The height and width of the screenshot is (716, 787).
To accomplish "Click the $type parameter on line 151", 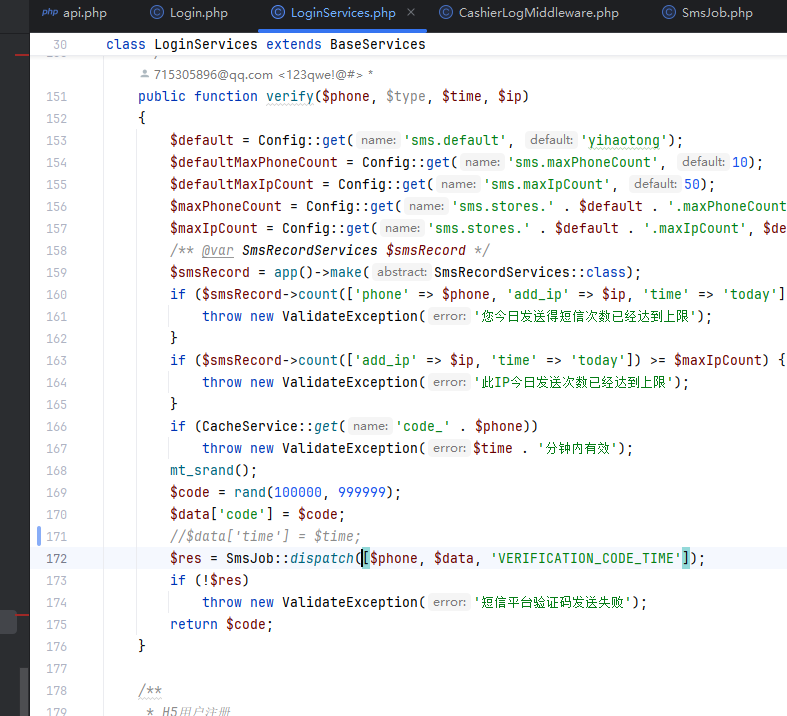I will 406,96.
